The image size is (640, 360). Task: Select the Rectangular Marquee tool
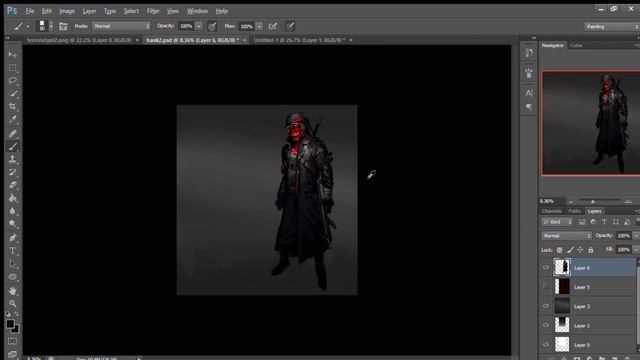[x=13, y=68]
